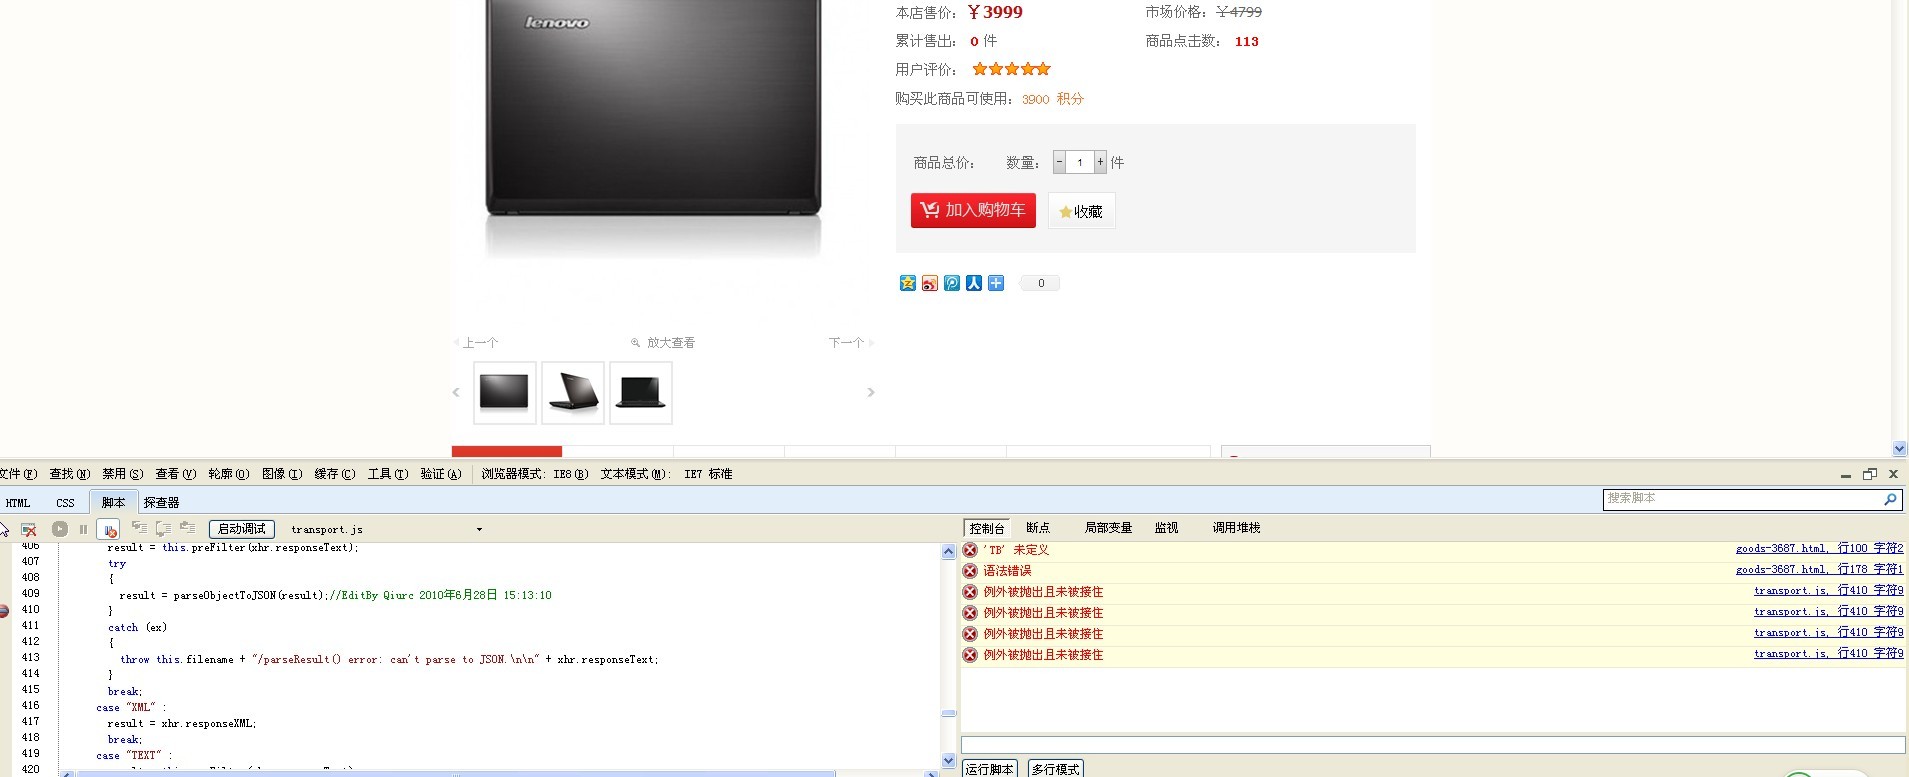1909x777 pixels.
Task: Select the 控制台 console tab
Action: click(987, 528)
